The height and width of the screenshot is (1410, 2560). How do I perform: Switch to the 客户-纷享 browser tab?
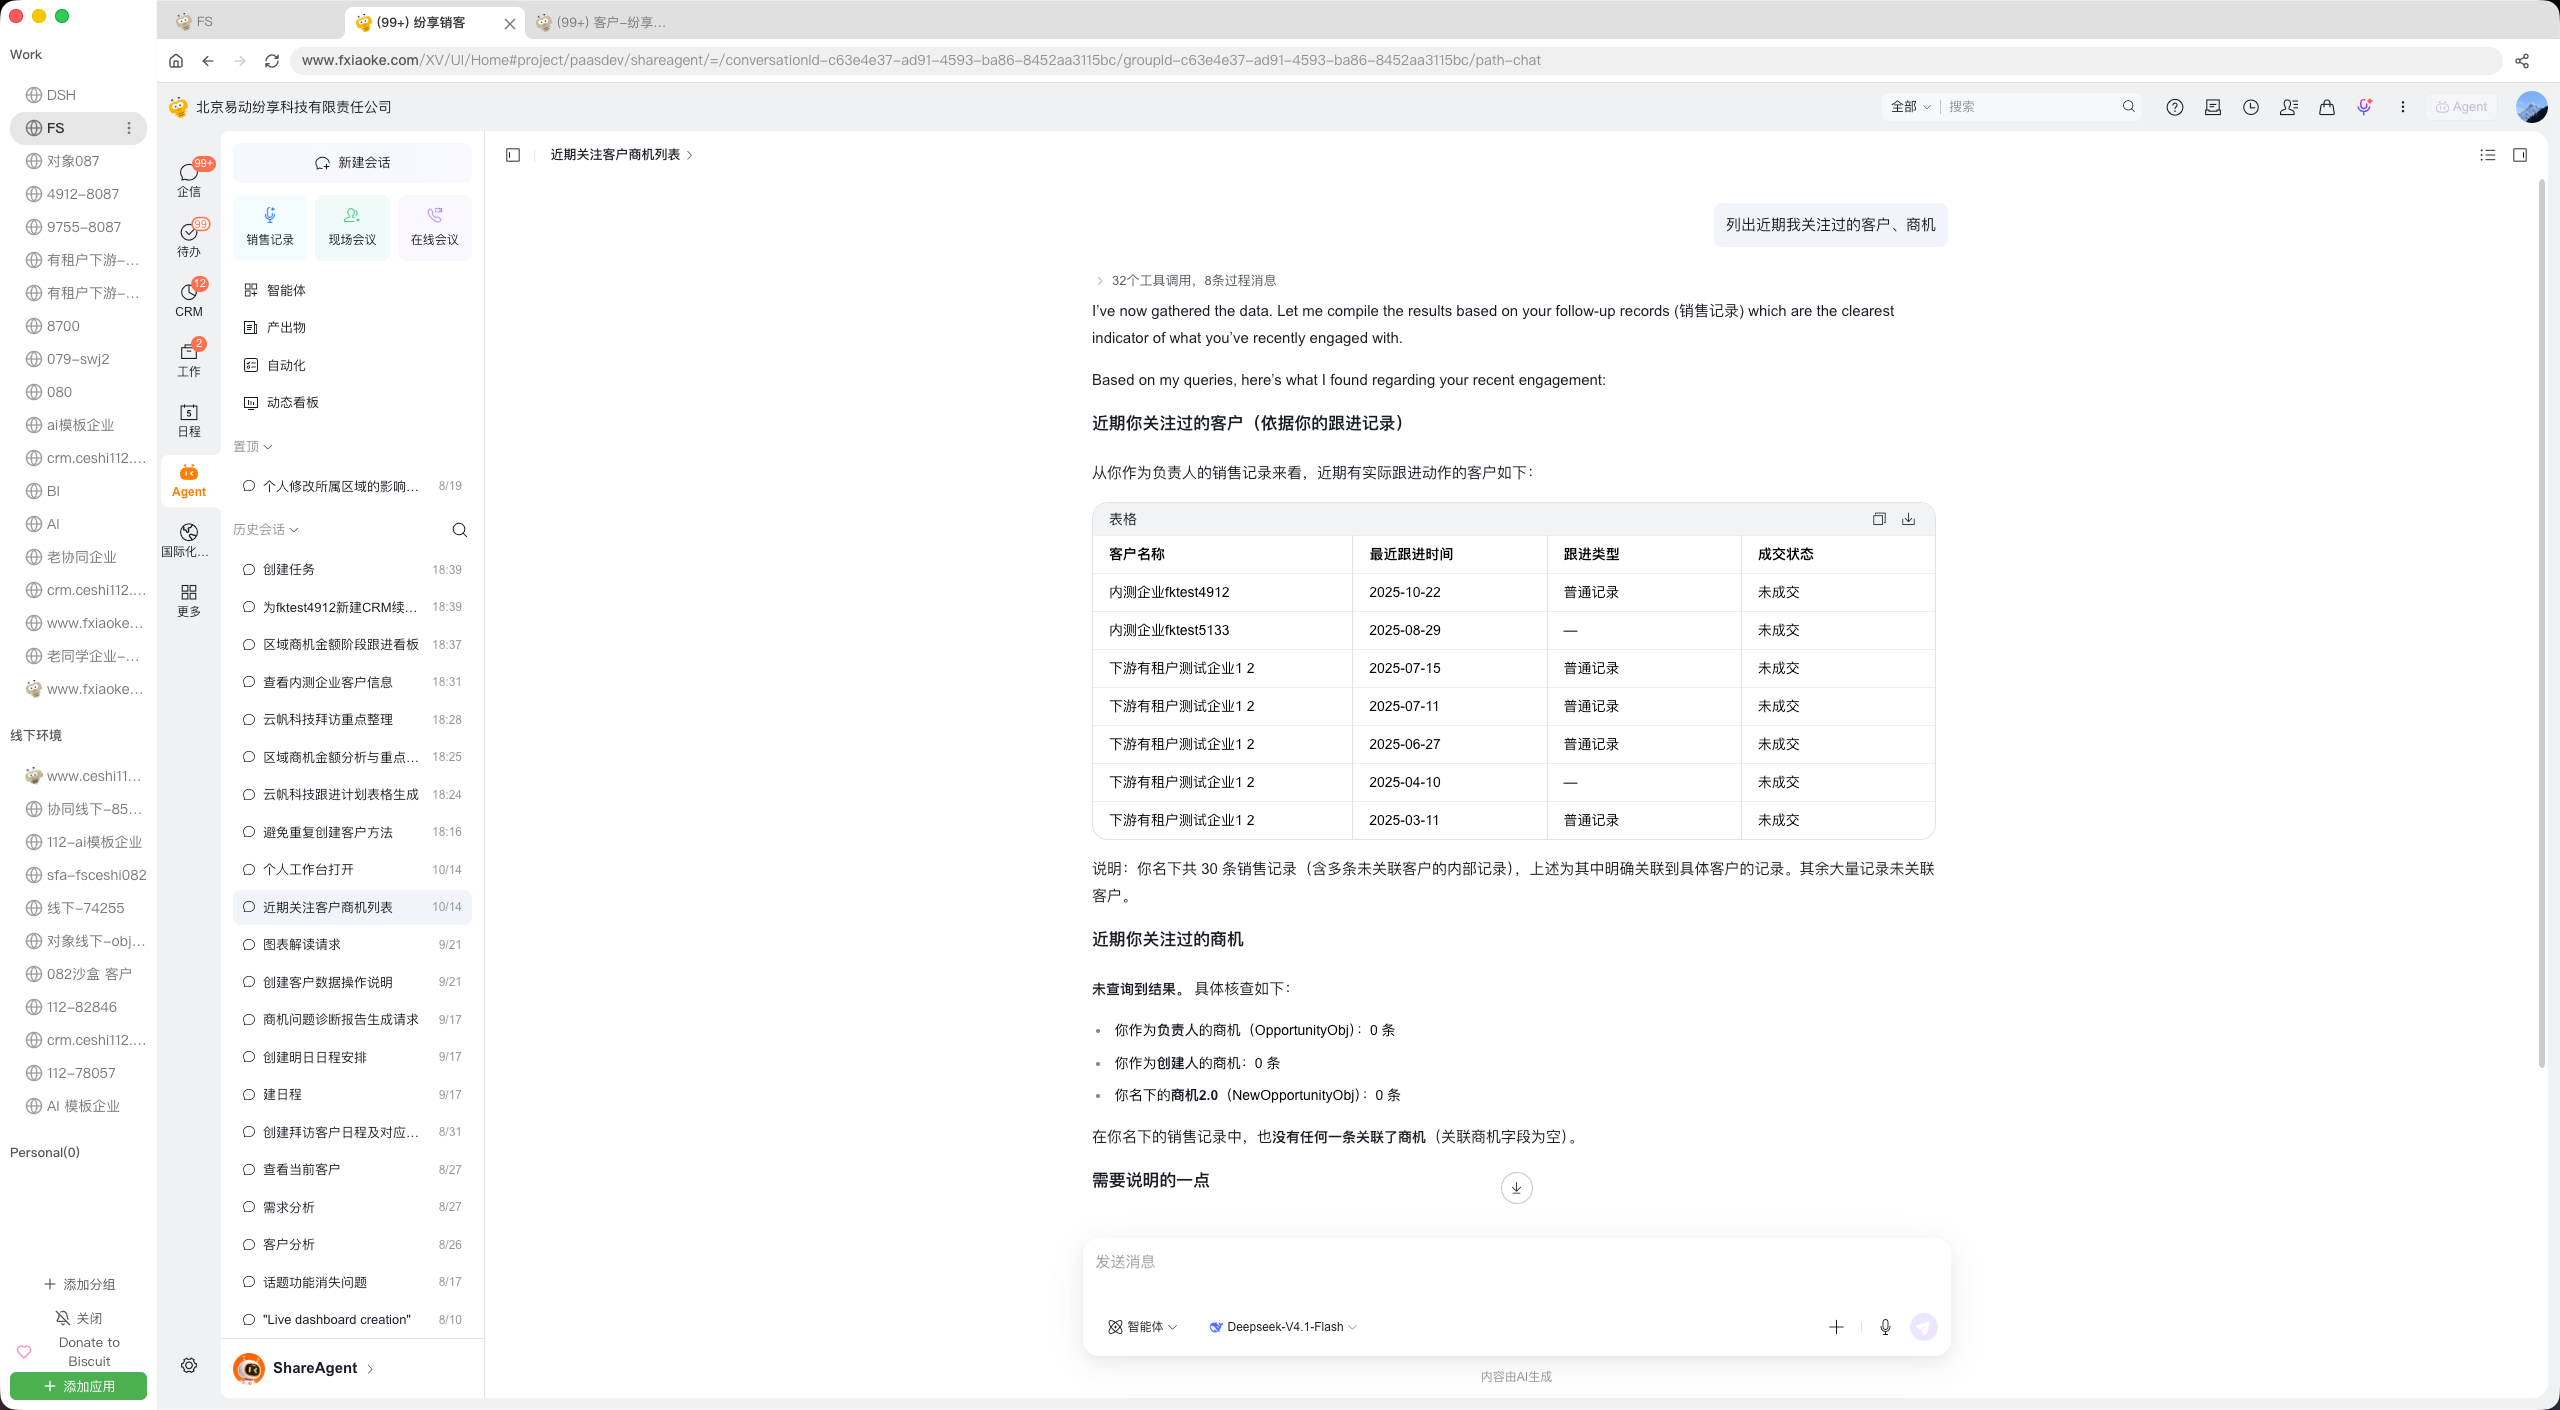click(612, 22)
